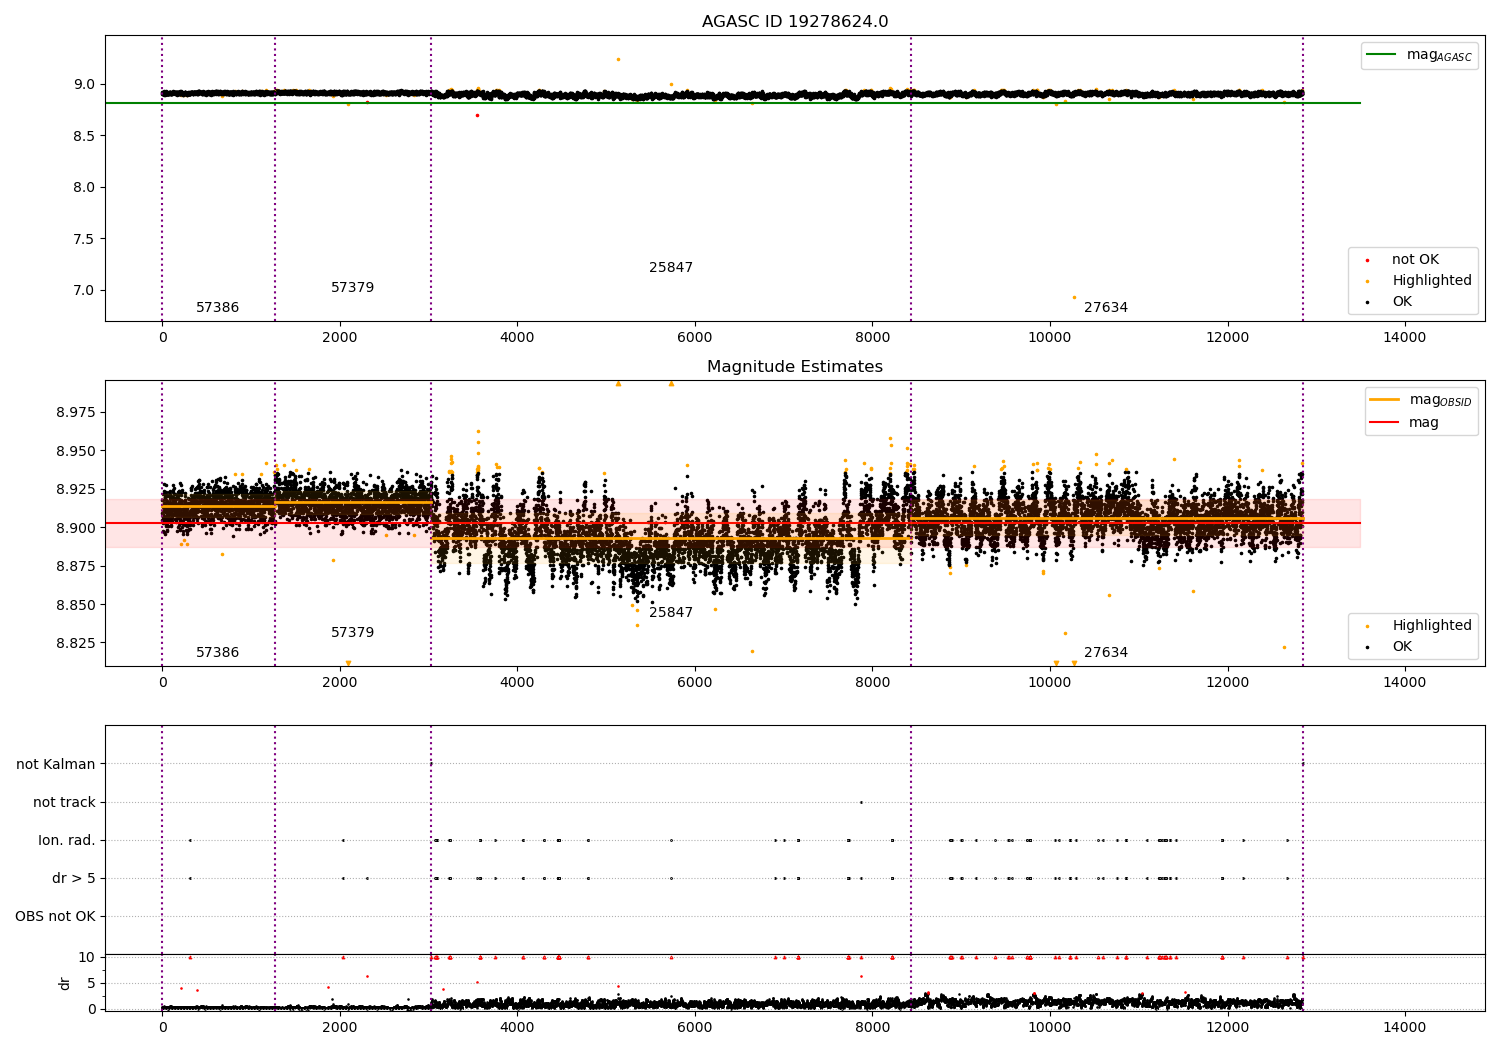Image resolution: width=1500 pixels, height=1050 pixels.
Task: Click the "OBS not OK" axis label
Action: click(x=55, y=916)
